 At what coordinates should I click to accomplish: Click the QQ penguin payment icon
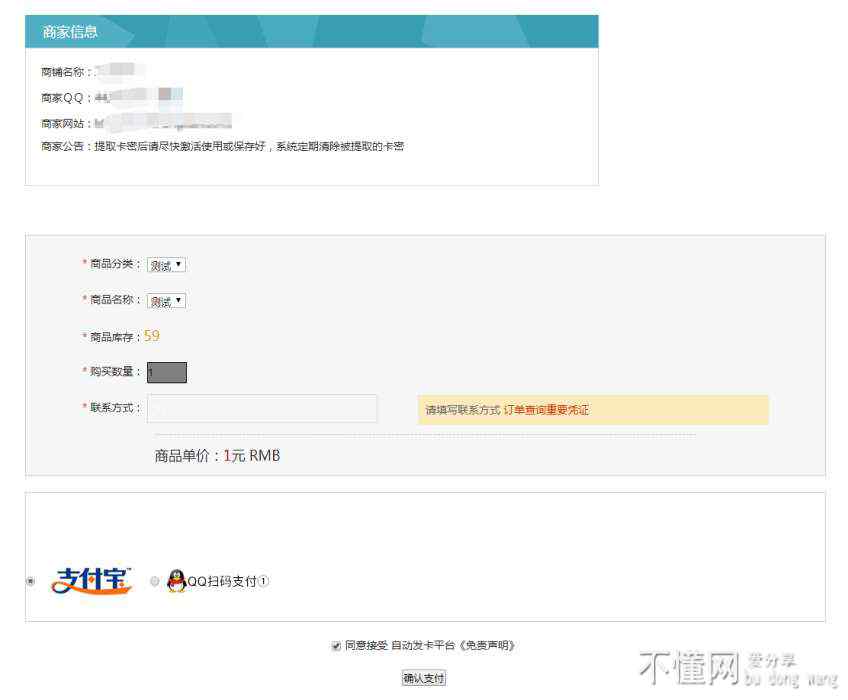(x=176, y=581)
